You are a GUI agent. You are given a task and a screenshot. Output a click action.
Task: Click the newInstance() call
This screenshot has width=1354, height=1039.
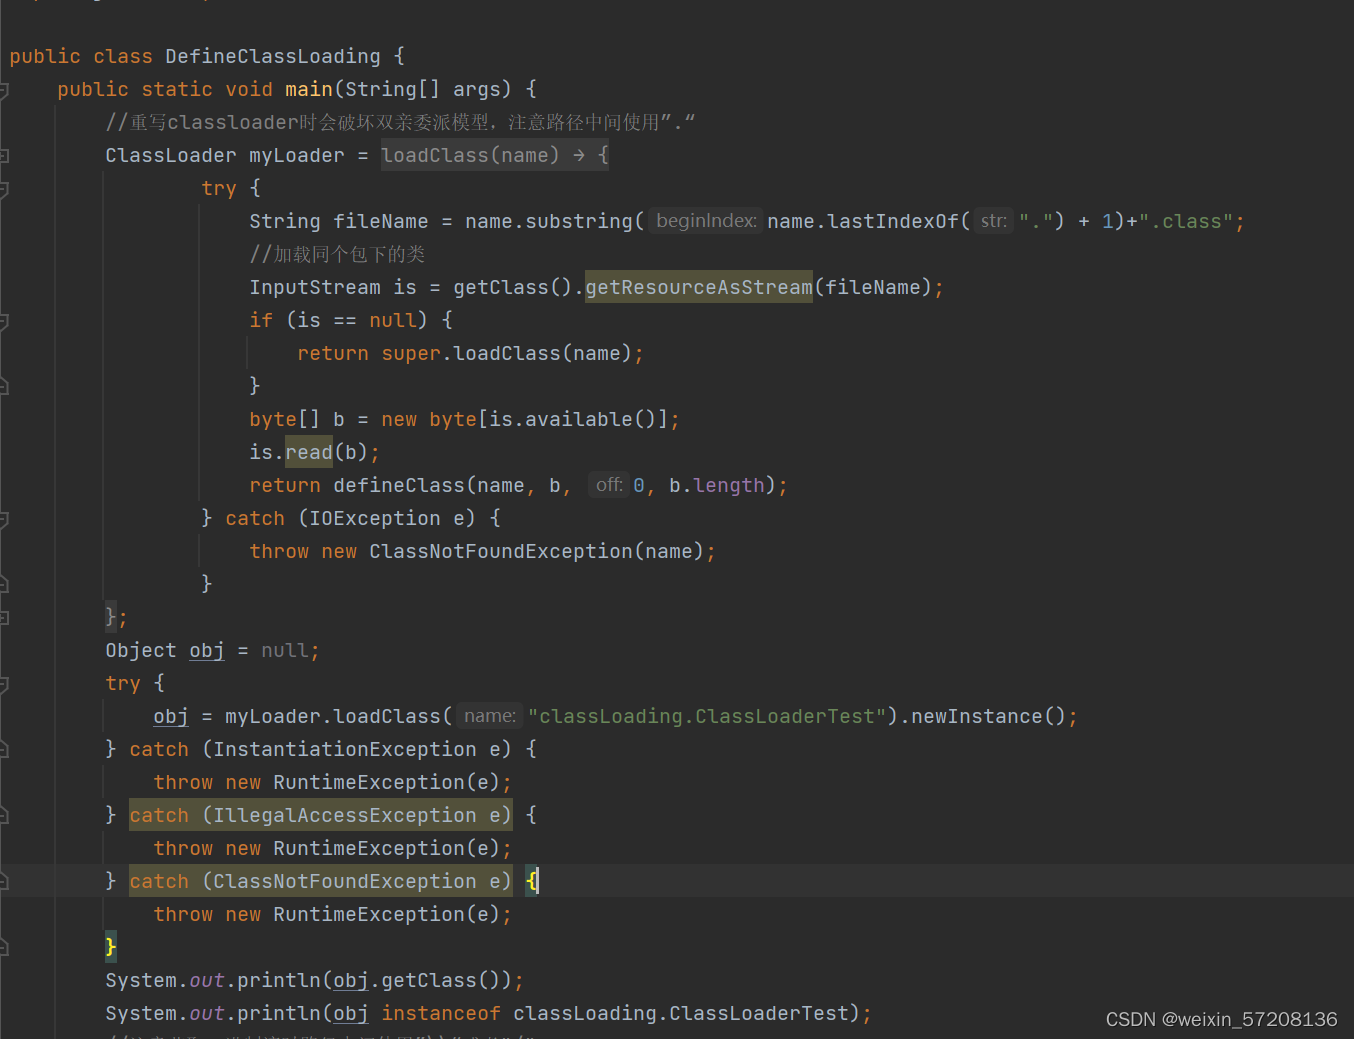[989, 716]
